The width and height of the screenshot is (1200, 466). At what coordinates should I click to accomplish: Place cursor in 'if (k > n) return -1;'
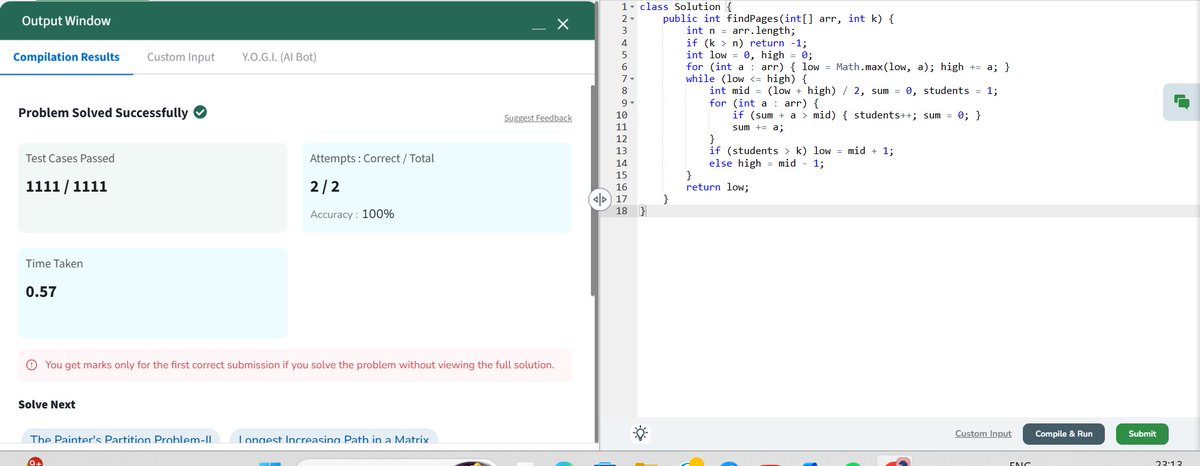746,42
